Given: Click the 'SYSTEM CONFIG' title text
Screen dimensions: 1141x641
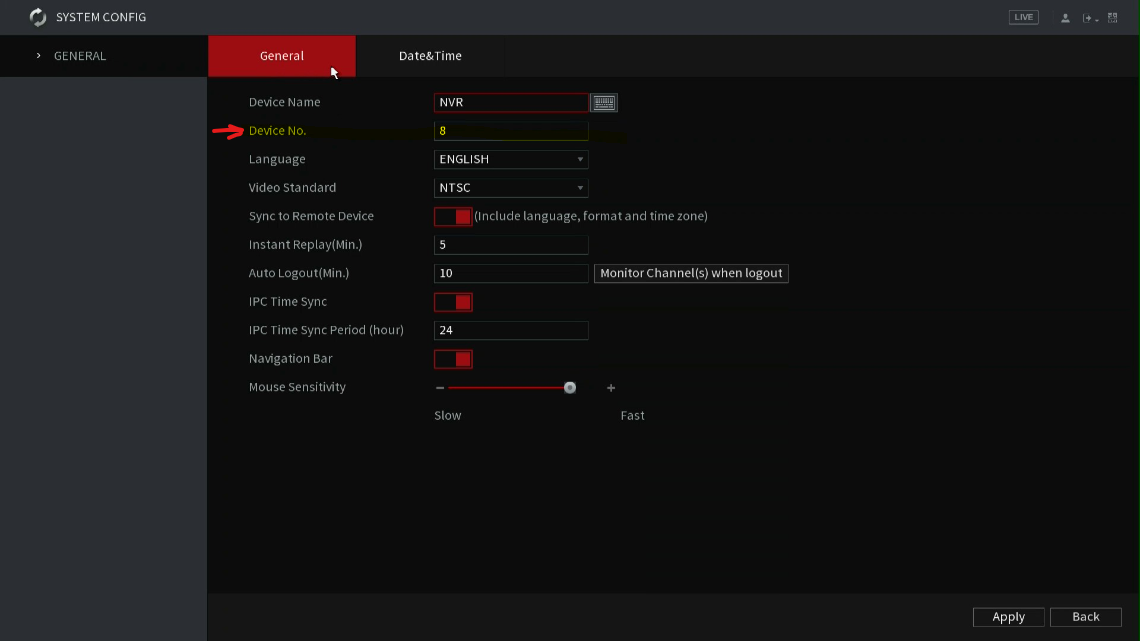Looking at the screenshot, I should [101, 17].
